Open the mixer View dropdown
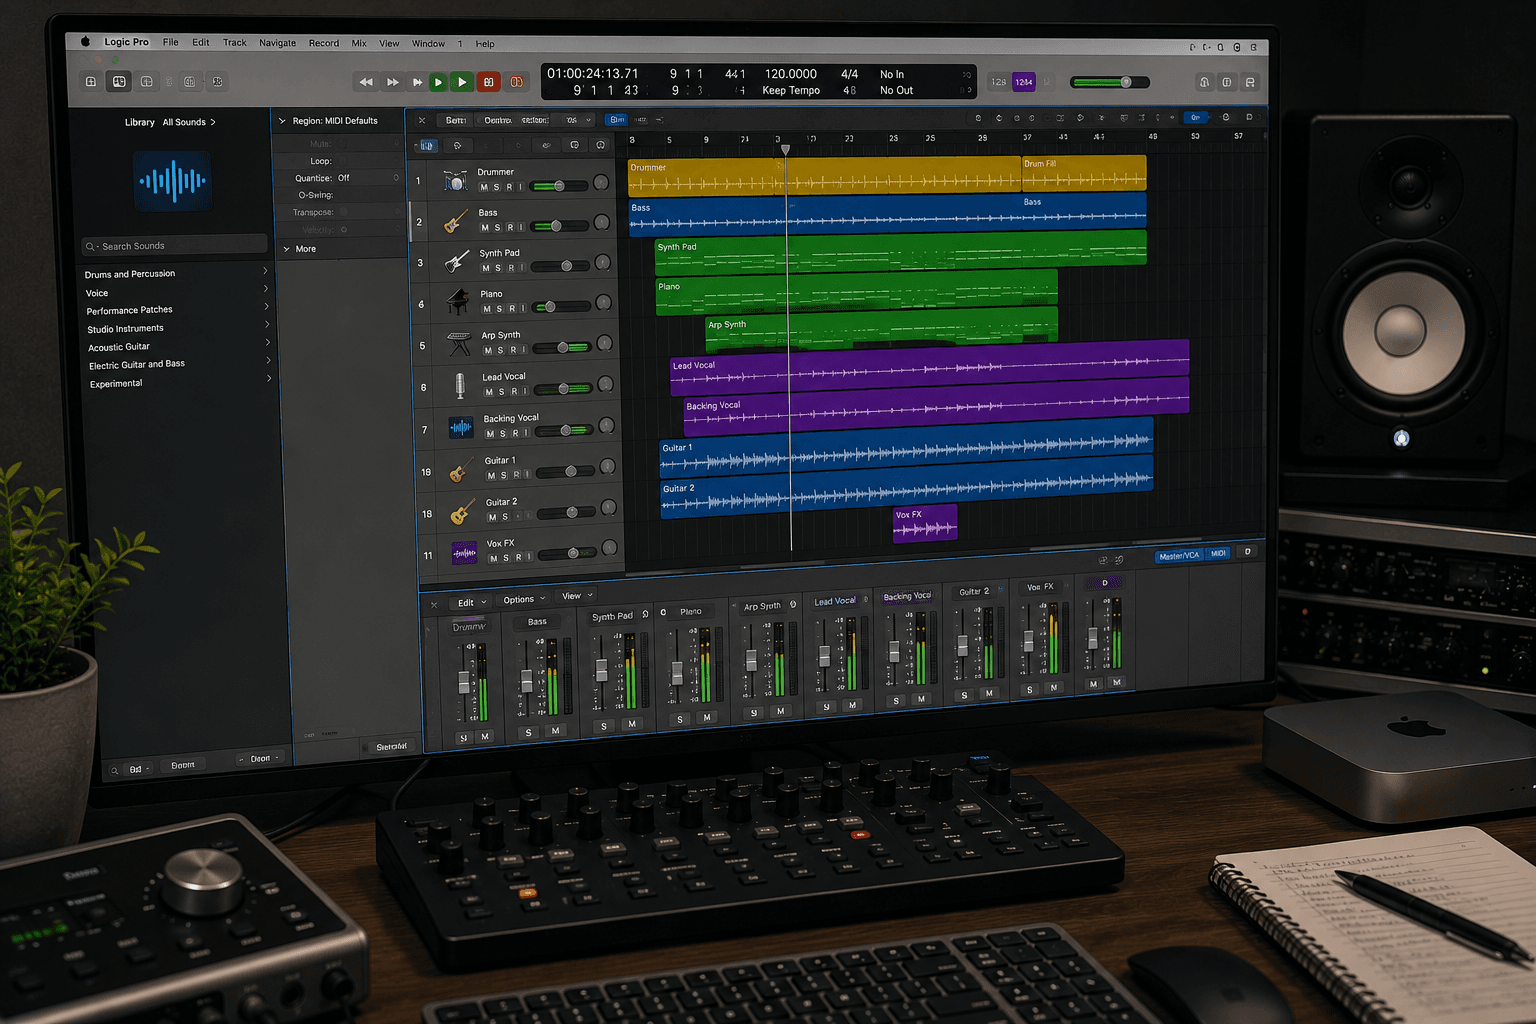The height and width of the screenshot is (1024, 1536). [x=576, y=596]
